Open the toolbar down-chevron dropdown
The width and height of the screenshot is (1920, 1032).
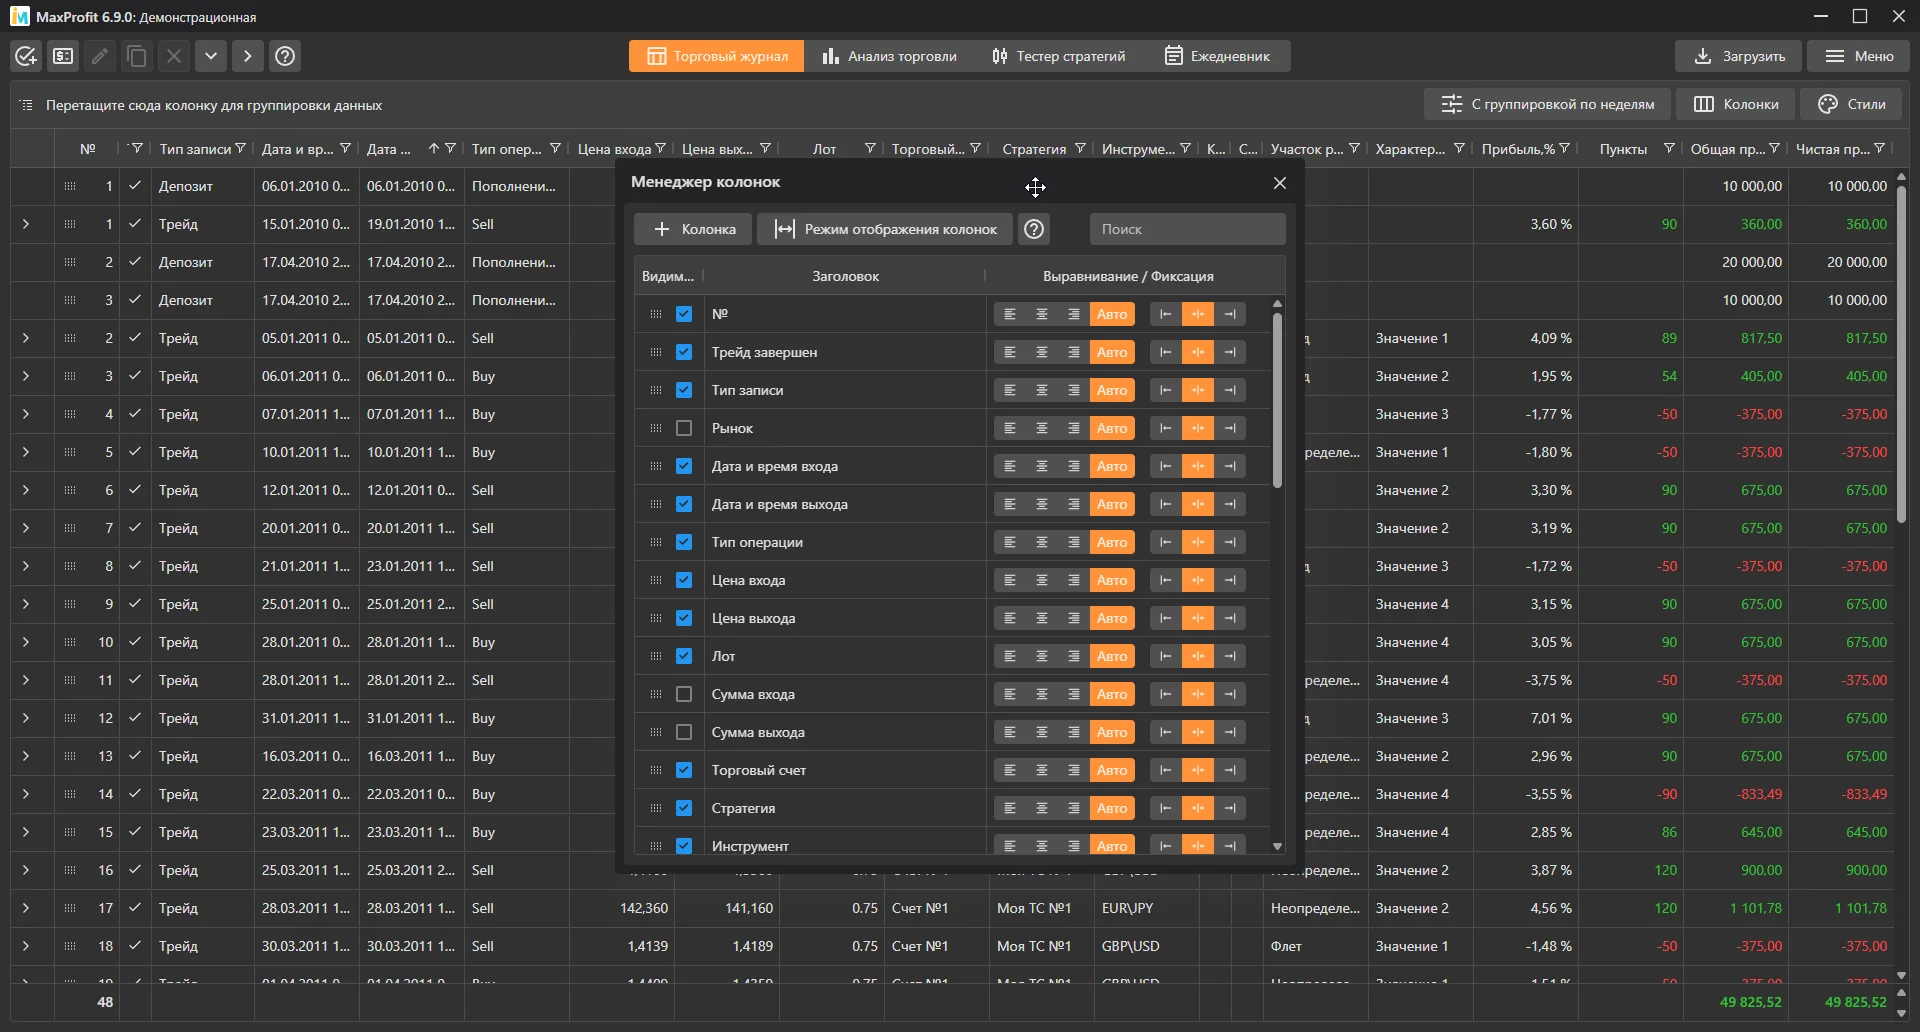point(211,56)
